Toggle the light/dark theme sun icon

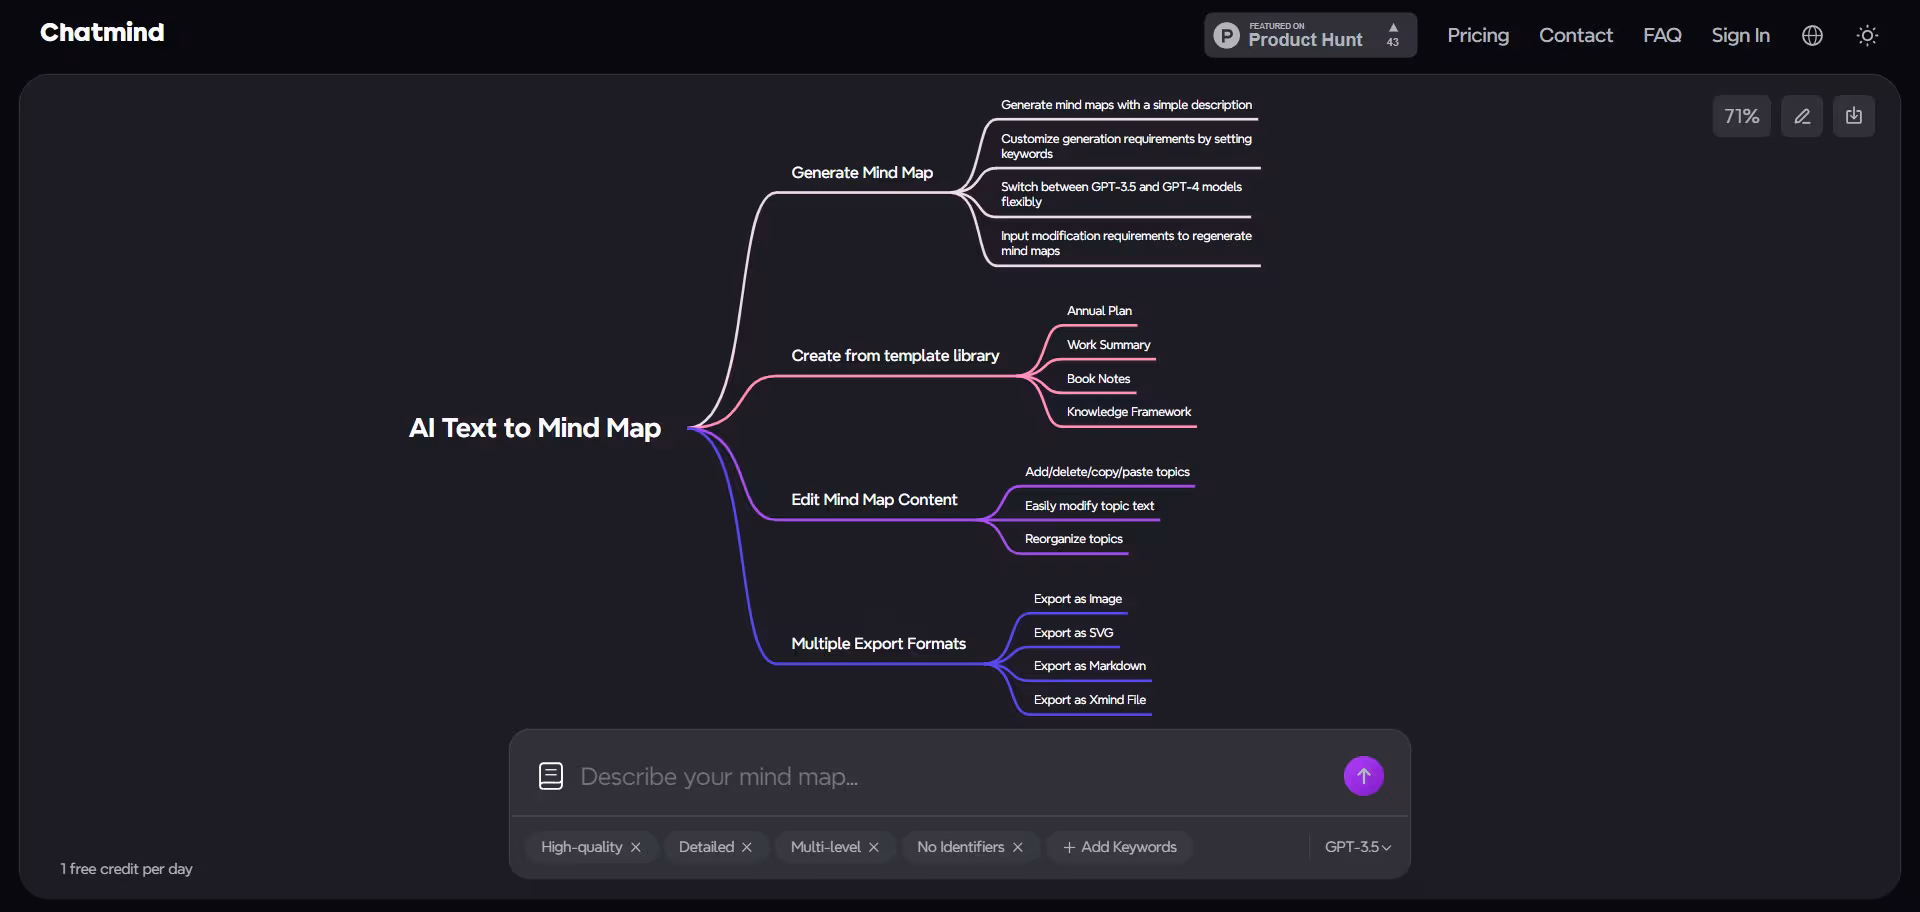point(1867,36)
